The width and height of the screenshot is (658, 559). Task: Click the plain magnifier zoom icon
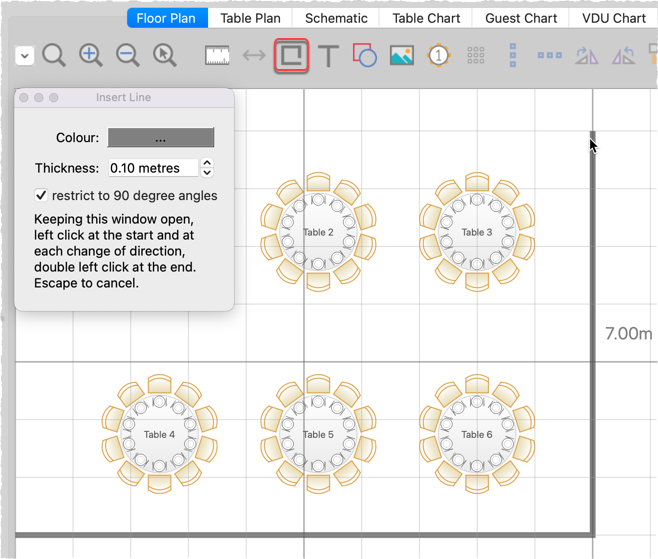54,55
